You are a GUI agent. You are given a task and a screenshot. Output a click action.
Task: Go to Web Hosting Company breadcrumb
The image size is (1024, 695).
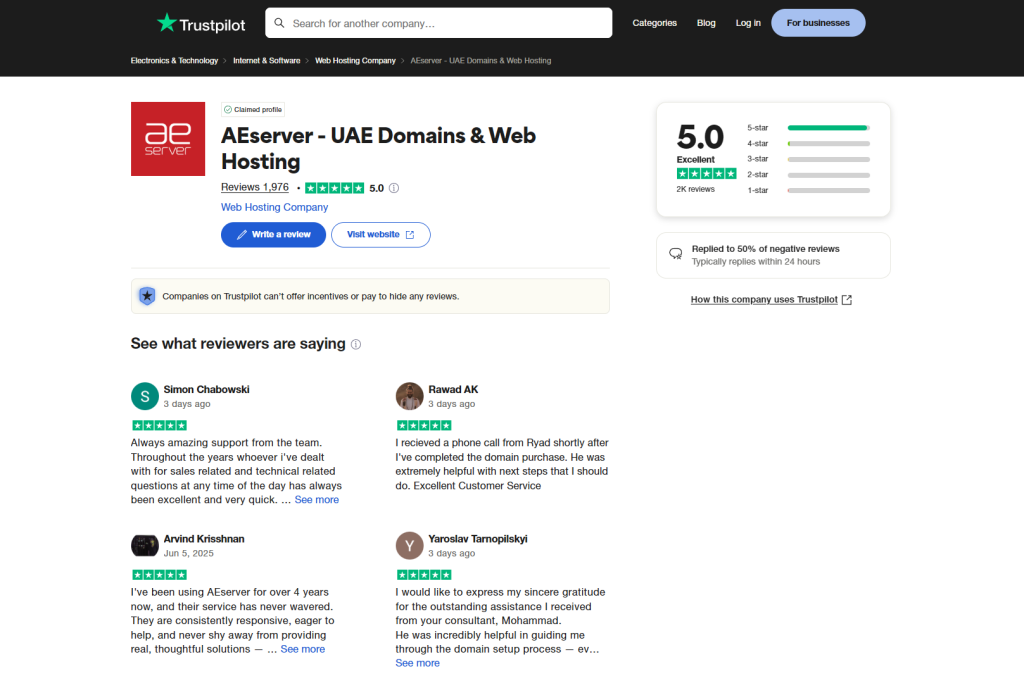pyautogui.click(x=355, y=61)
